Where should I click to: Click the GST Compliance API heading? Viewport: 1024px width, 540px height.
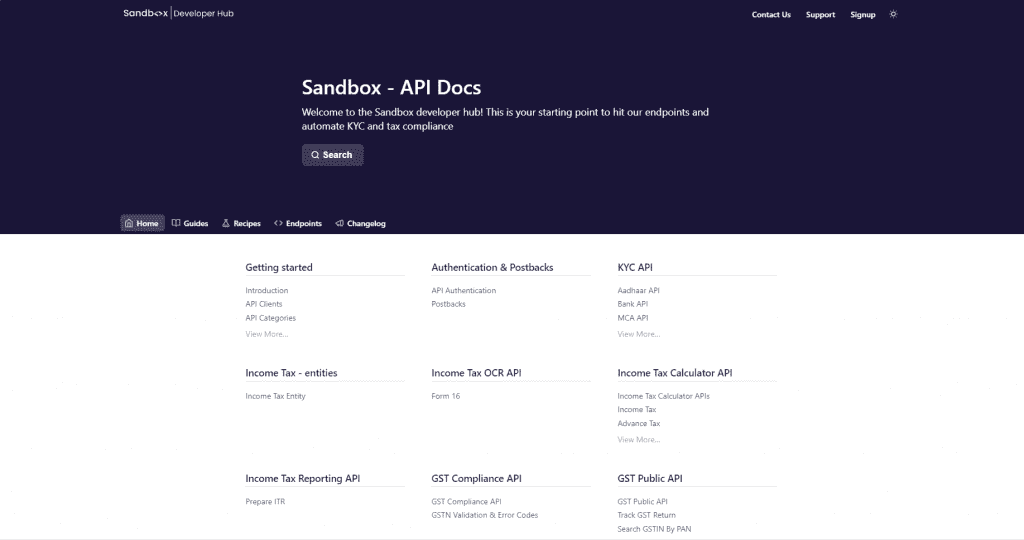coord(476,479)
